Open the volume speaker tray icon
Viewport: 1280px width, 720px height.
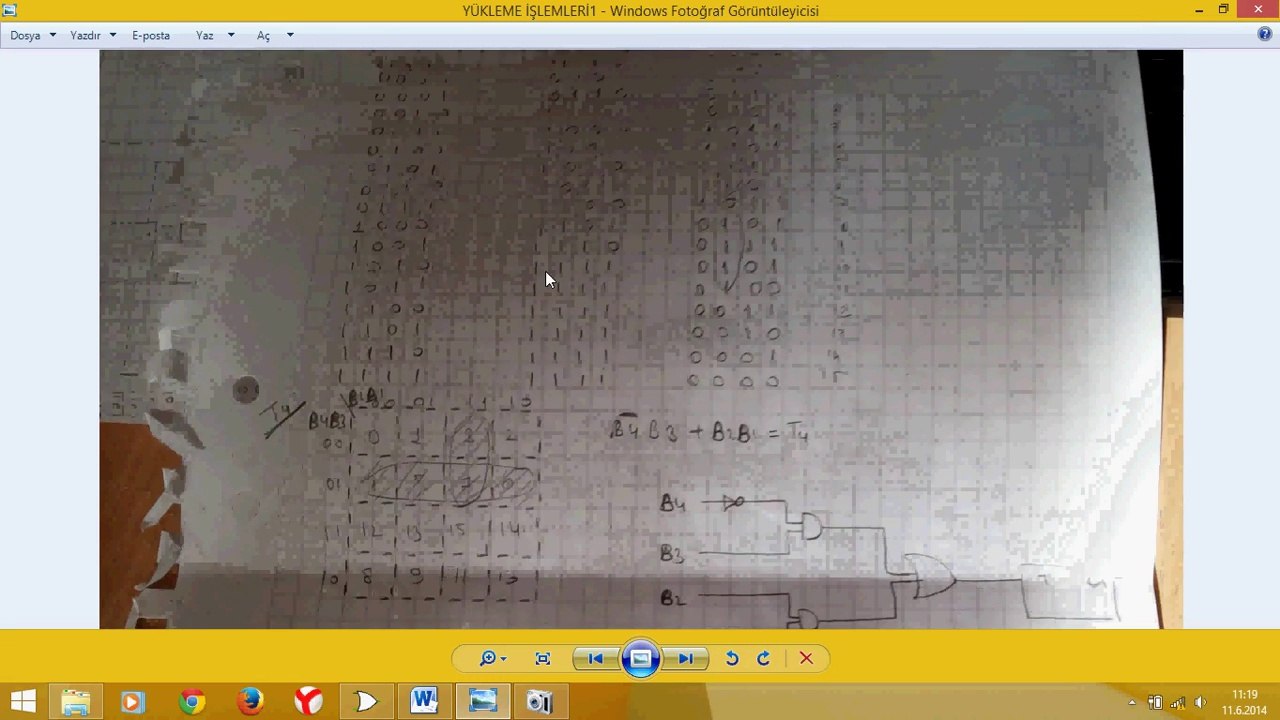[1200, 702]
